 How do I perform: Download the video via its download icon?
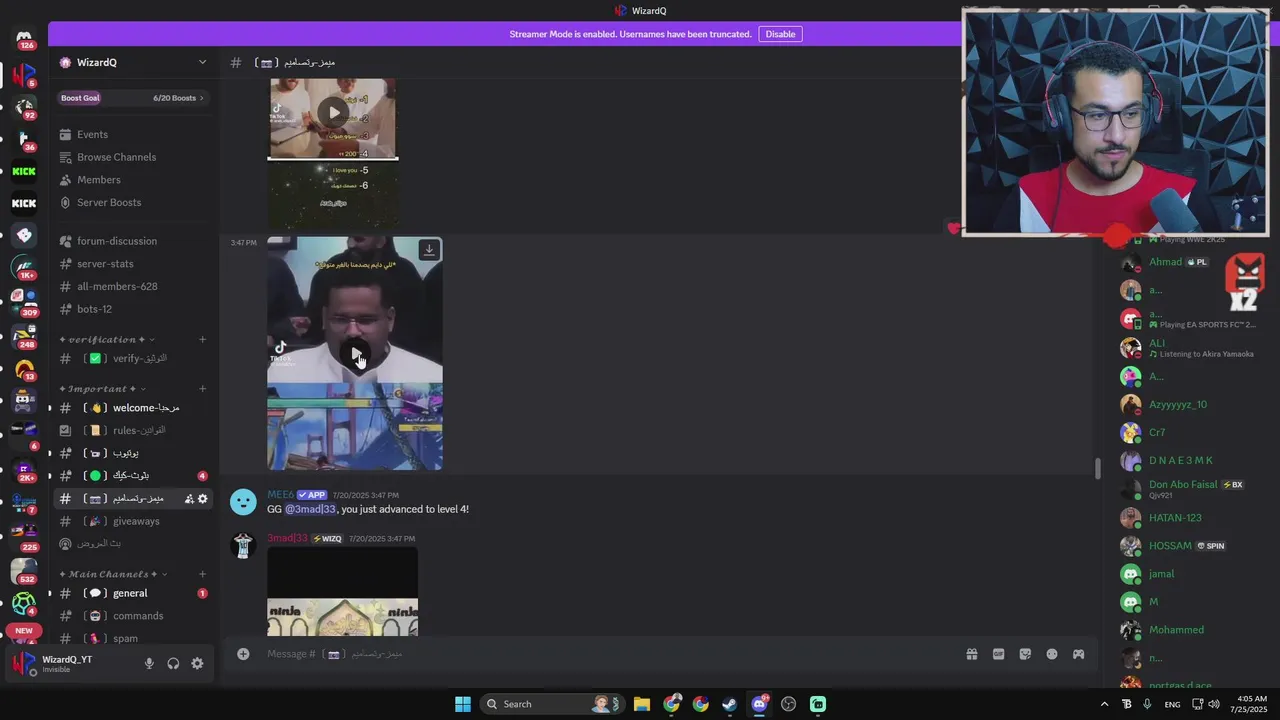click(429, 249)
